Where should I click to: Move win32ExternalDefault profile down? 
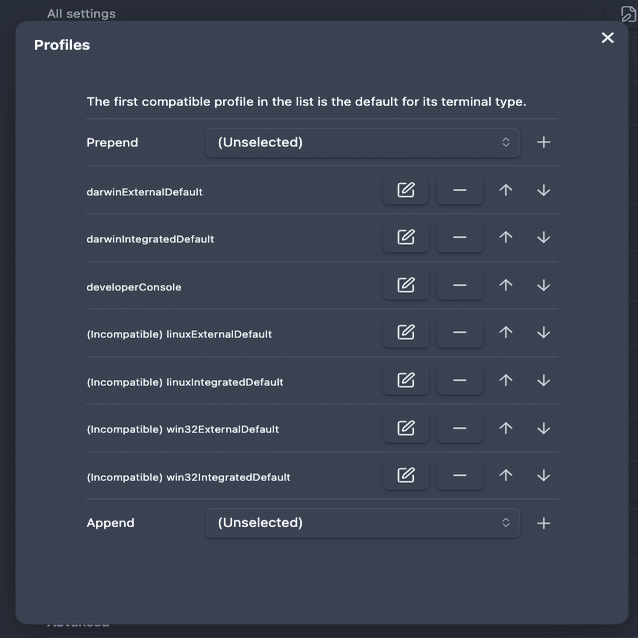point(543,428)
